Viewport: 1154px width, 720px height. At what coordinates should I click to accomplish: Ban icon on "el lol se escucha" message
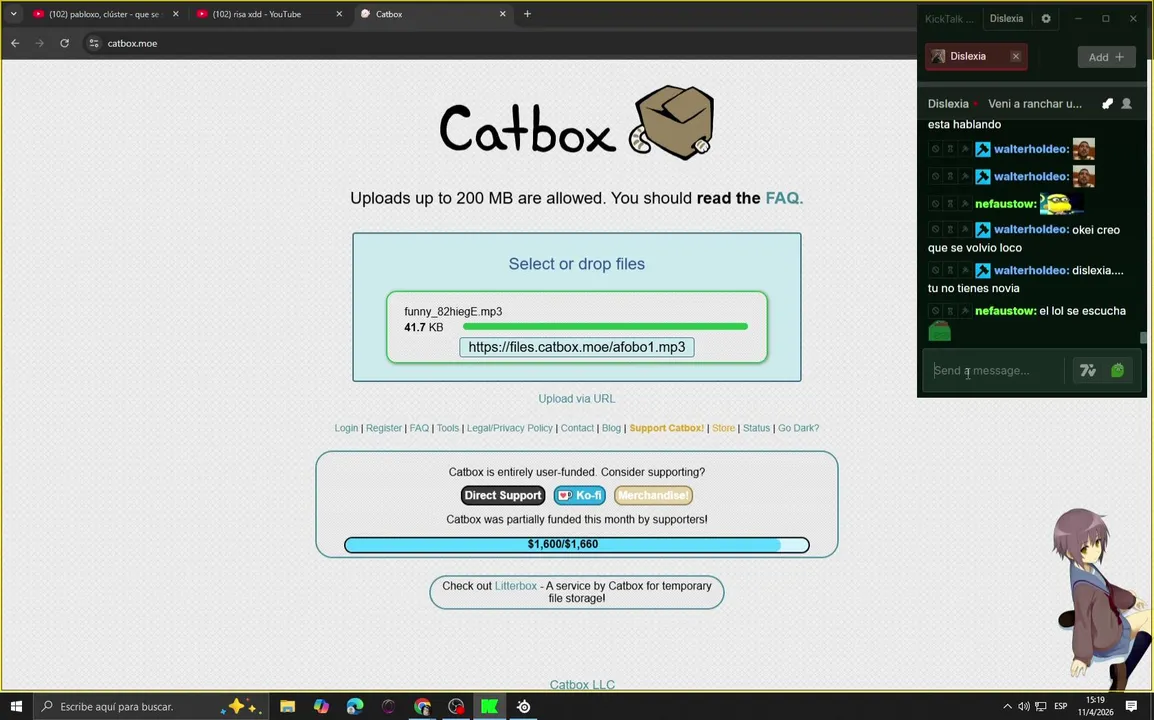[935, 311]
